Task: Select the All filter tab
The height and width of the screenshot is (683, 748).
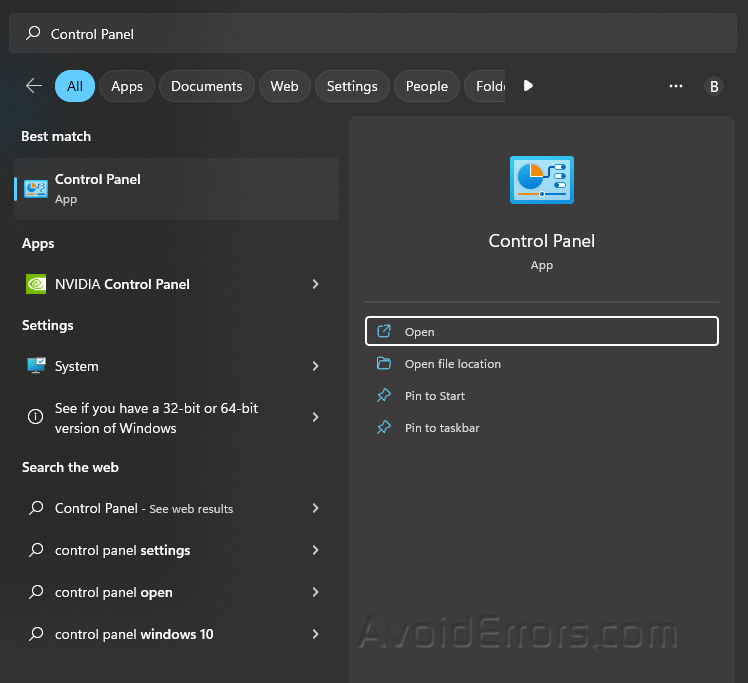Action: click(75, 86)
